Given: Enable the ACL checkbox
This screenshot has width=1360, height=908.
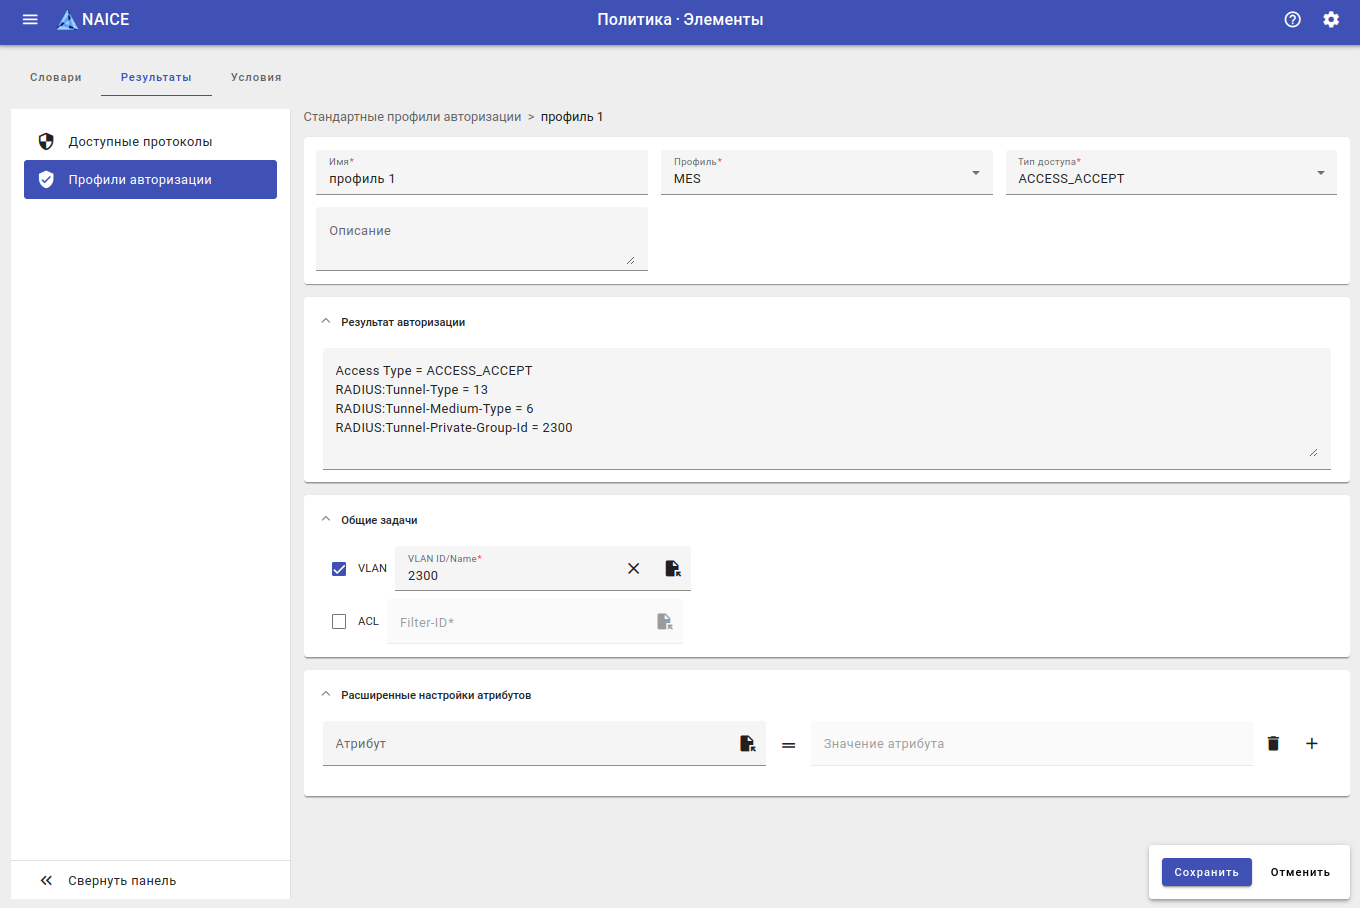Looking at the screenshot, I should tap(339, 621).
